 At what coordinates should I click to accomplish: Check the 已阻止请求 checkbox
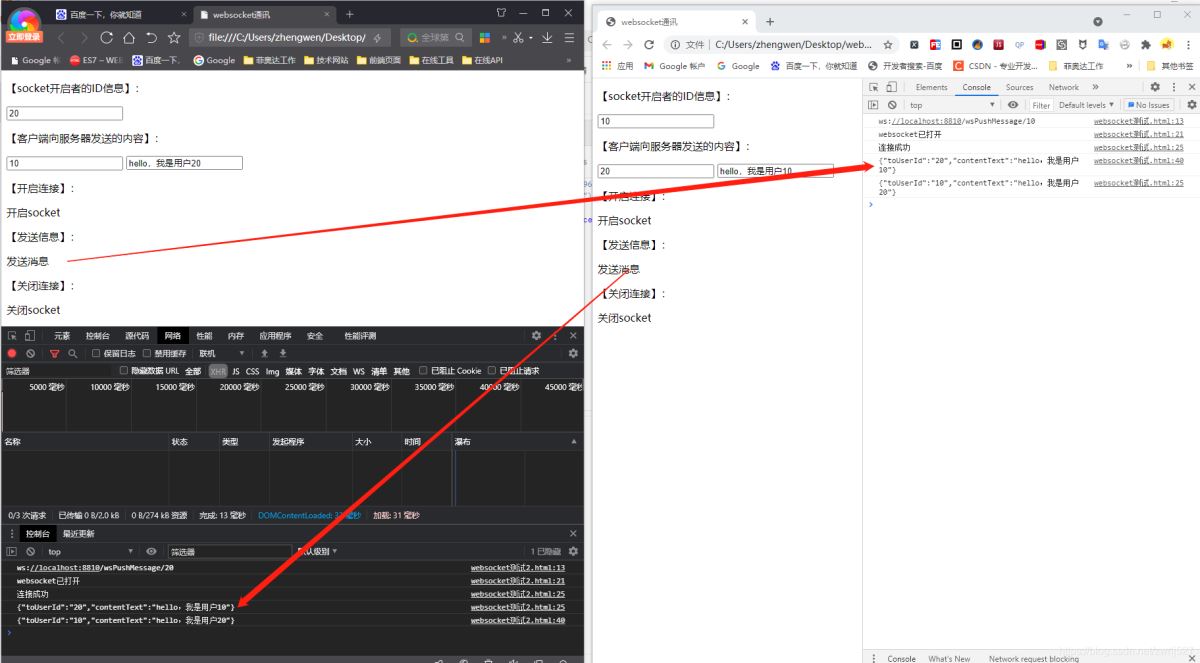tap(492, 371)
